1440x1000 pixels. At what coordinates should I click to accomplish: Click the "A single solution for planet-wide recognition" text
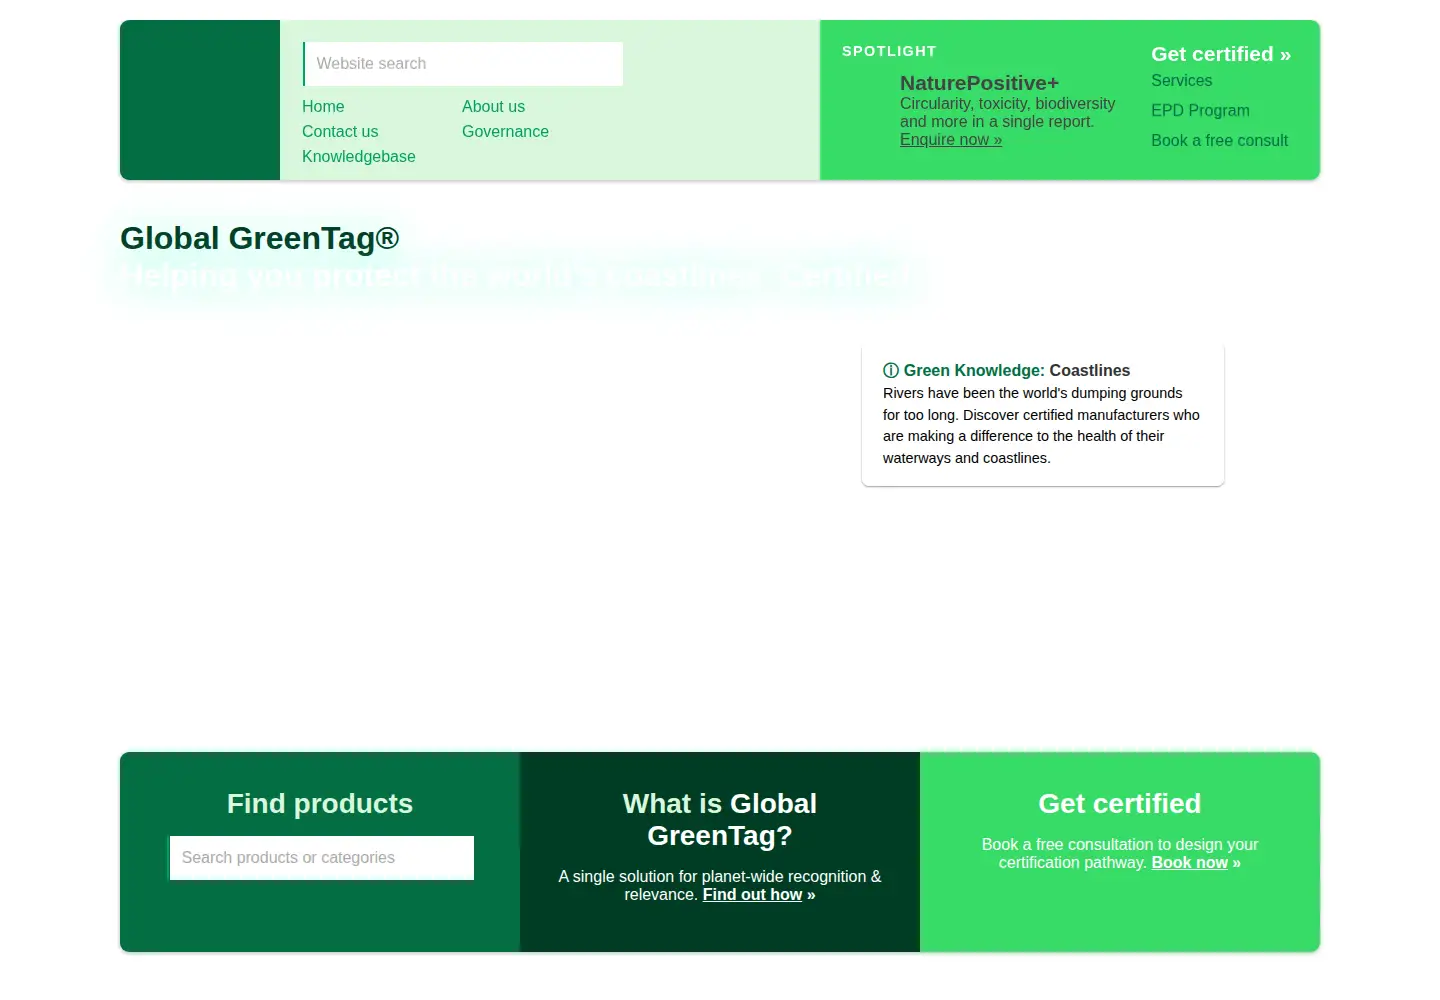pyautogui.click(x=720, y=885)
